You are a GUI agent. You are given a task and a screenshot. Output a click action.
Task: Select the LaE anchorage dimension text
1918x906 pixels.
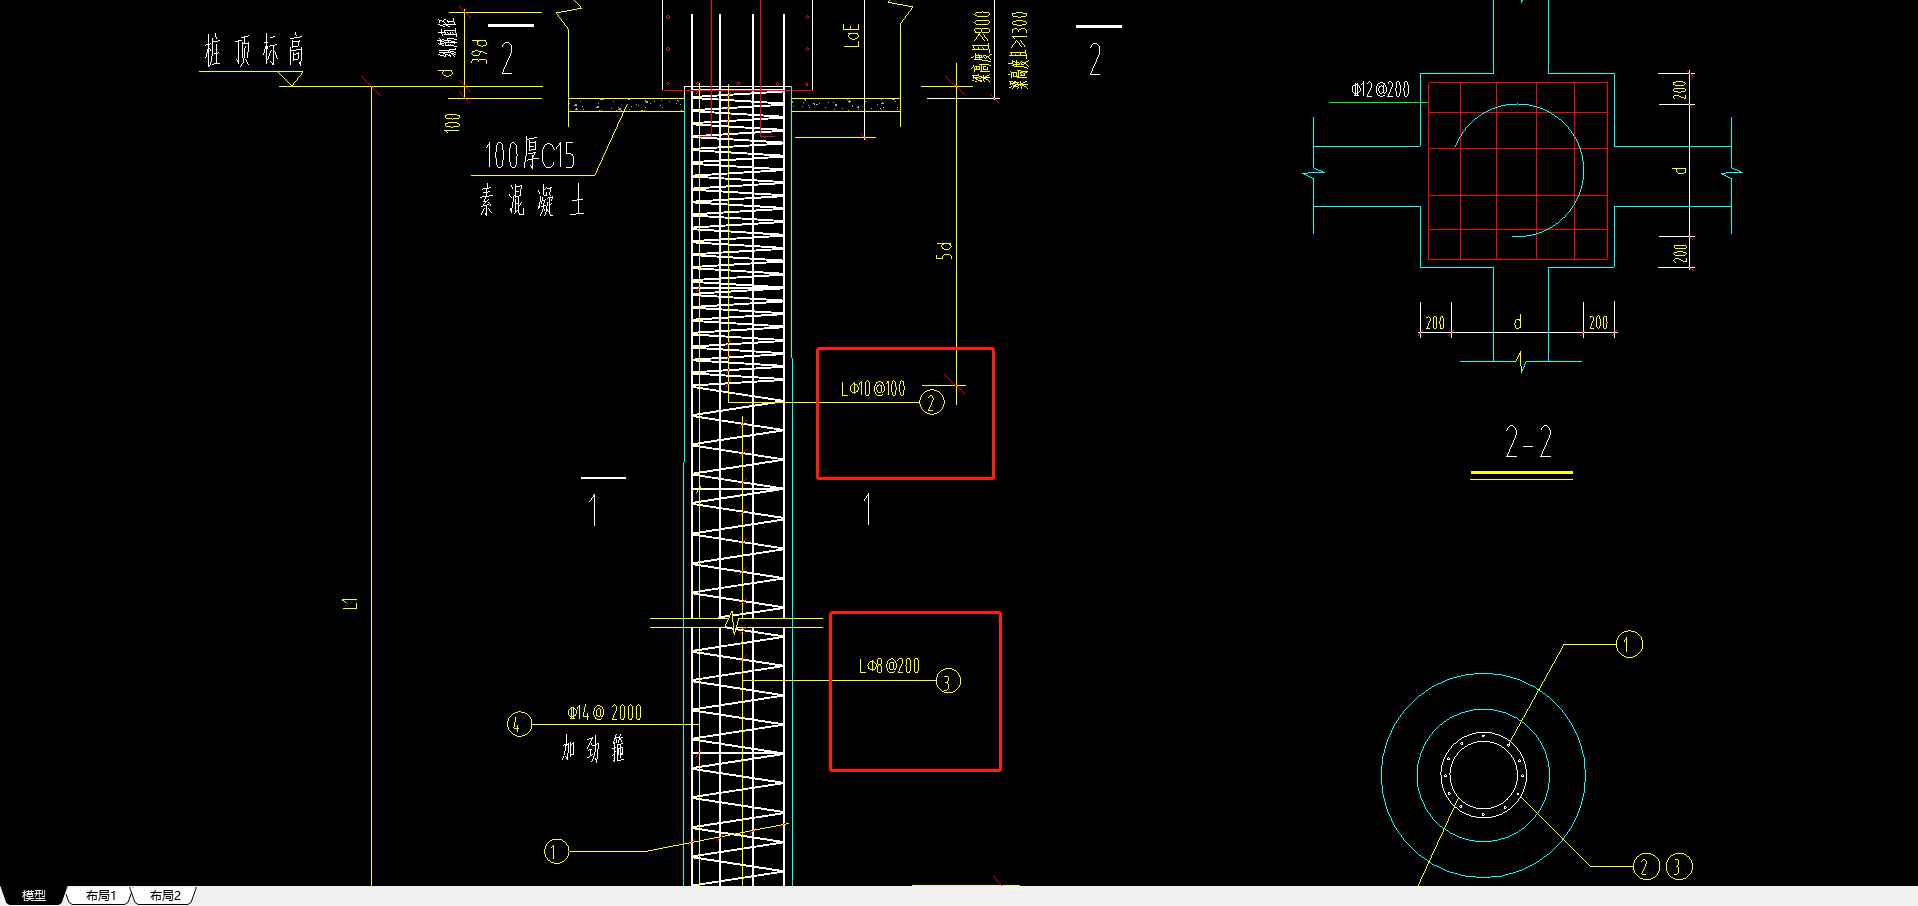pos(852,35)
